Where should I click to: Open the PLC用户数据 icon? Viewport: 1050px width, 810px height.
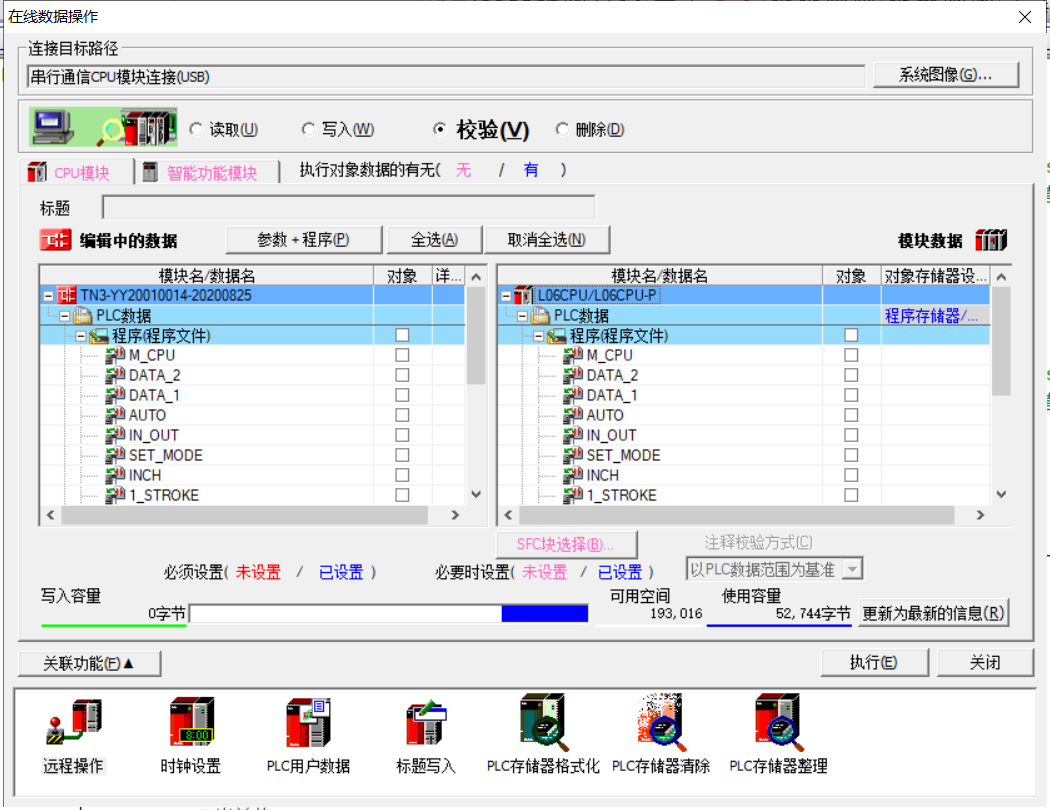[308, 723]
